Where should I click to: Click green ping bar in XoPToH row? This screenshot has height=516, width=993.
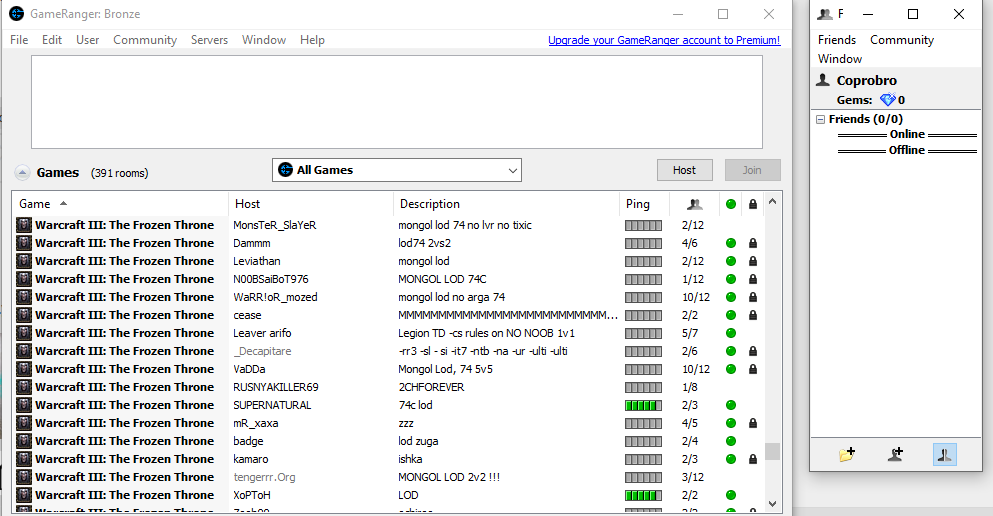pos(643,495)
